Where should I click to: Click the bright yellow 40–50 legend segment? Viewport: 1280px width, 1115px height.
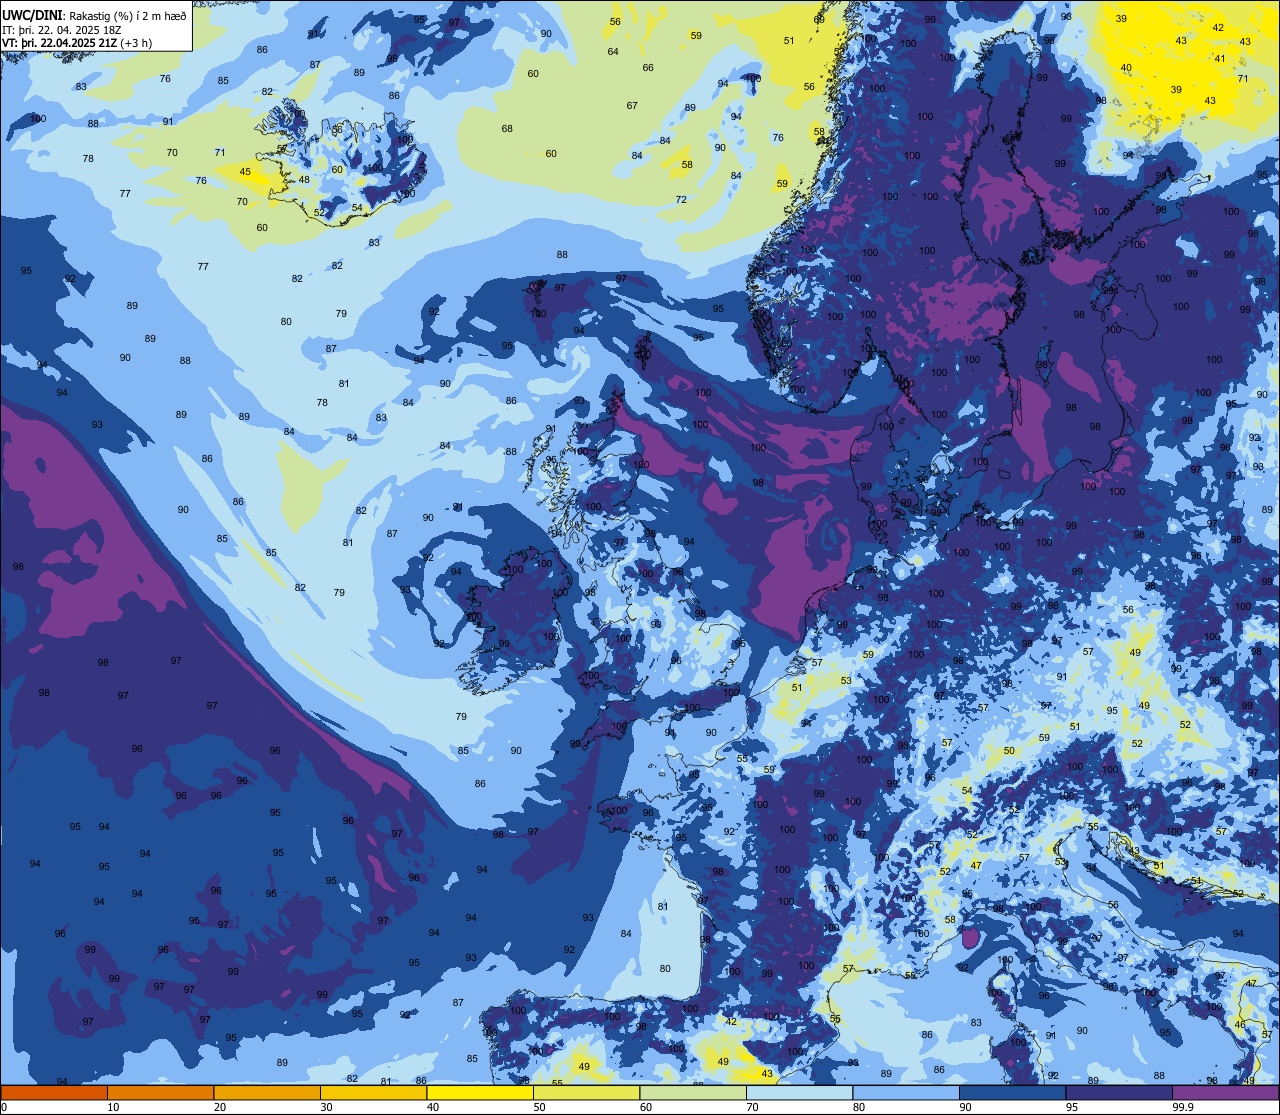(480, 1092)
